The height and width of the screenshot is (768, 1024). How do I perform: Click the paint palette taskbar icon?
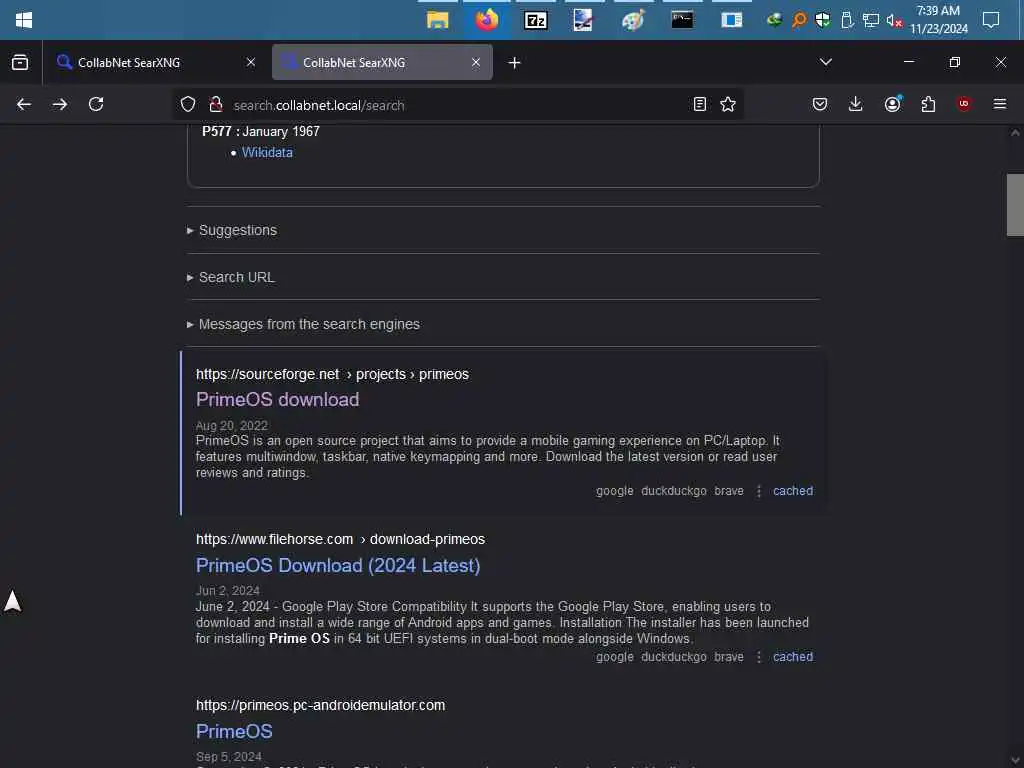[633, 20]
